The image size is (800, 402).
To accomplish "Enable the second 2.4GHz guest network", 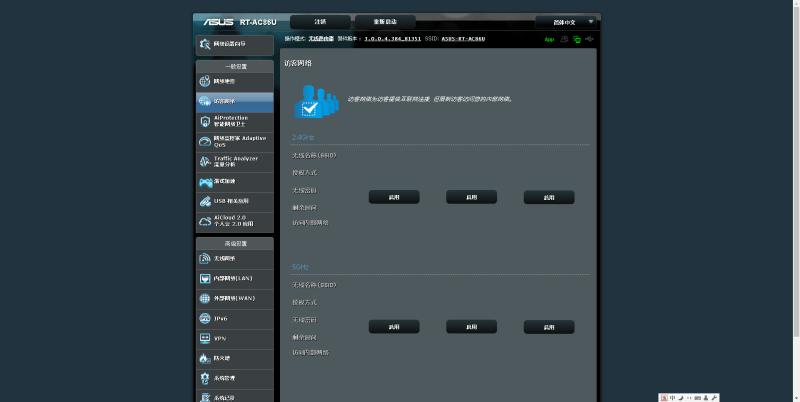I will pyautogui.click(x=471, y=197).
